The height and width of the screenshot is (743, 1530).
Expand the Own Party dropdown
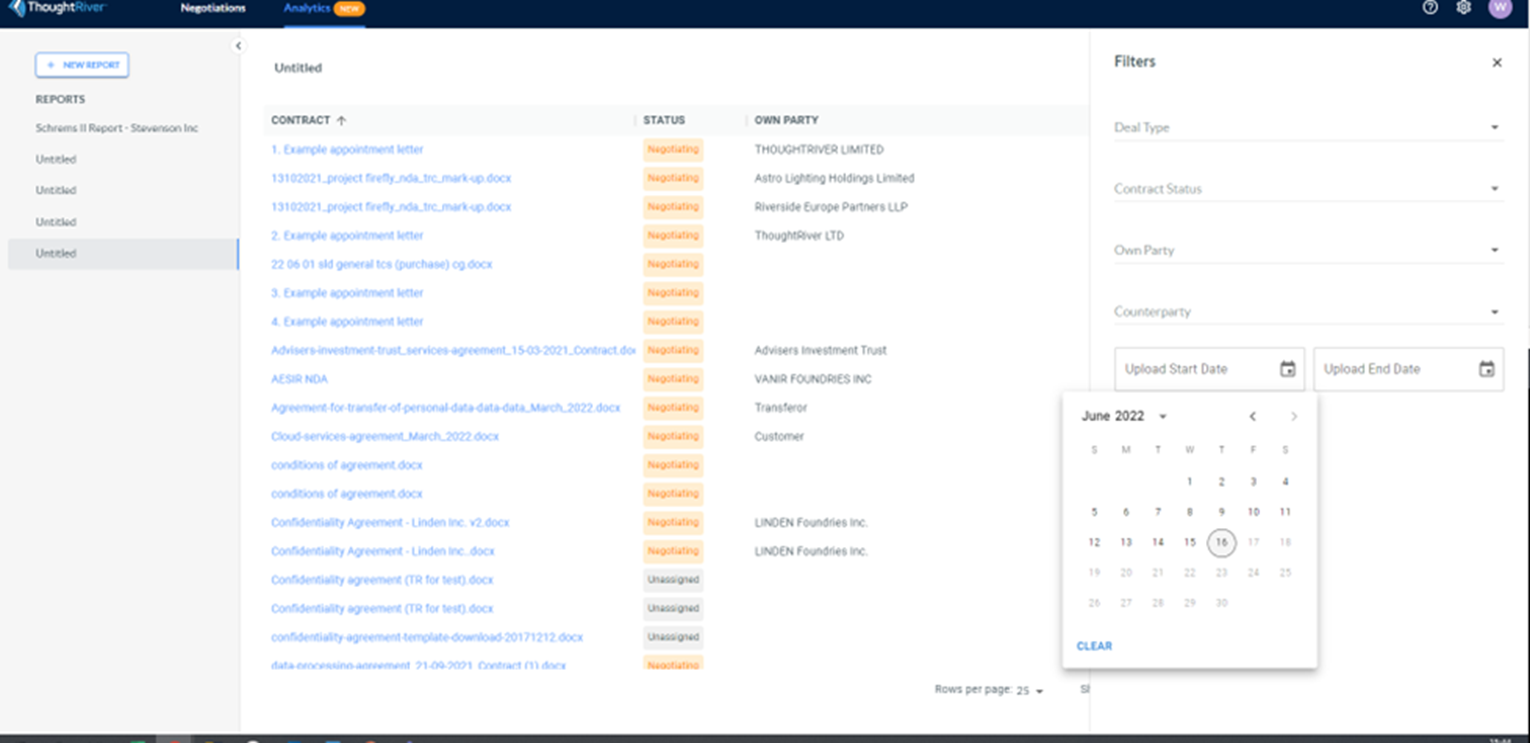point(1308,250)
